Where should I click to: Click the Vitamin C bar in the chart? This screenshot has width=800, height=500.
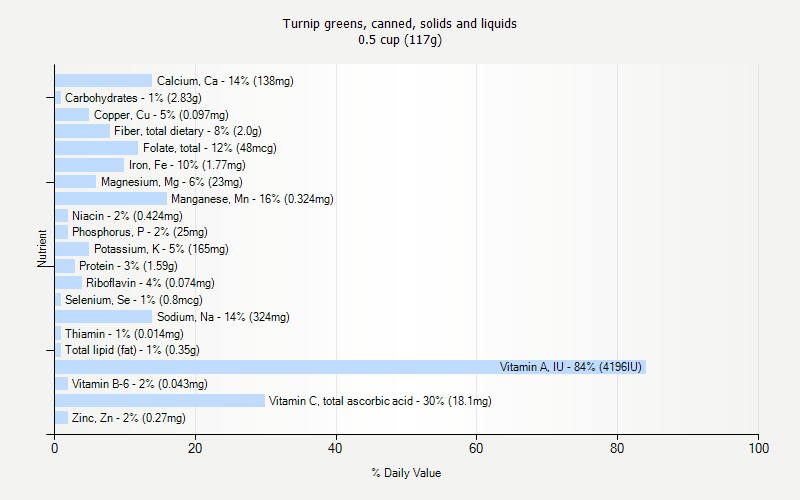click(x=160, y=401)
